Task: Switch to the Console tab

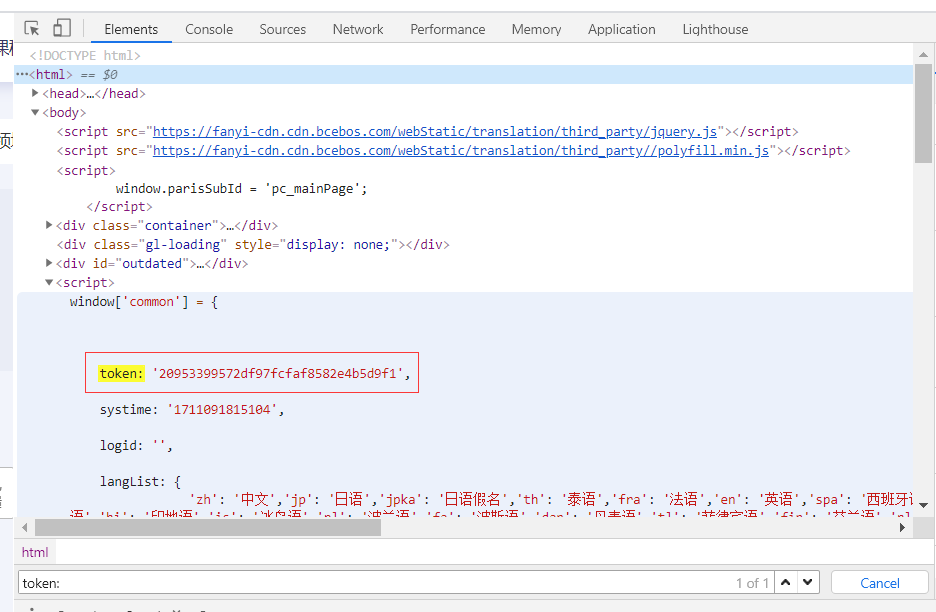Action: point(208,29)
